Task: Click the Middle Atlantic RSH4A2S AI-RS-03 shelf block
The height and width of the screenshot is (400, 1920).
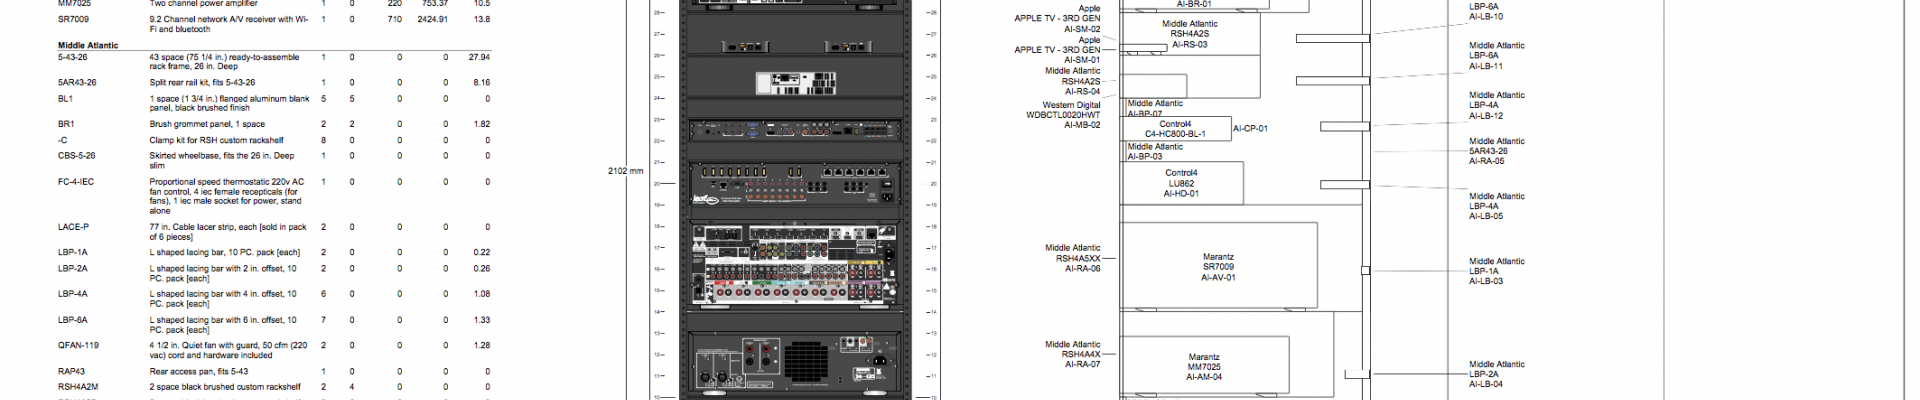Action: click(x=1189, y=34)
